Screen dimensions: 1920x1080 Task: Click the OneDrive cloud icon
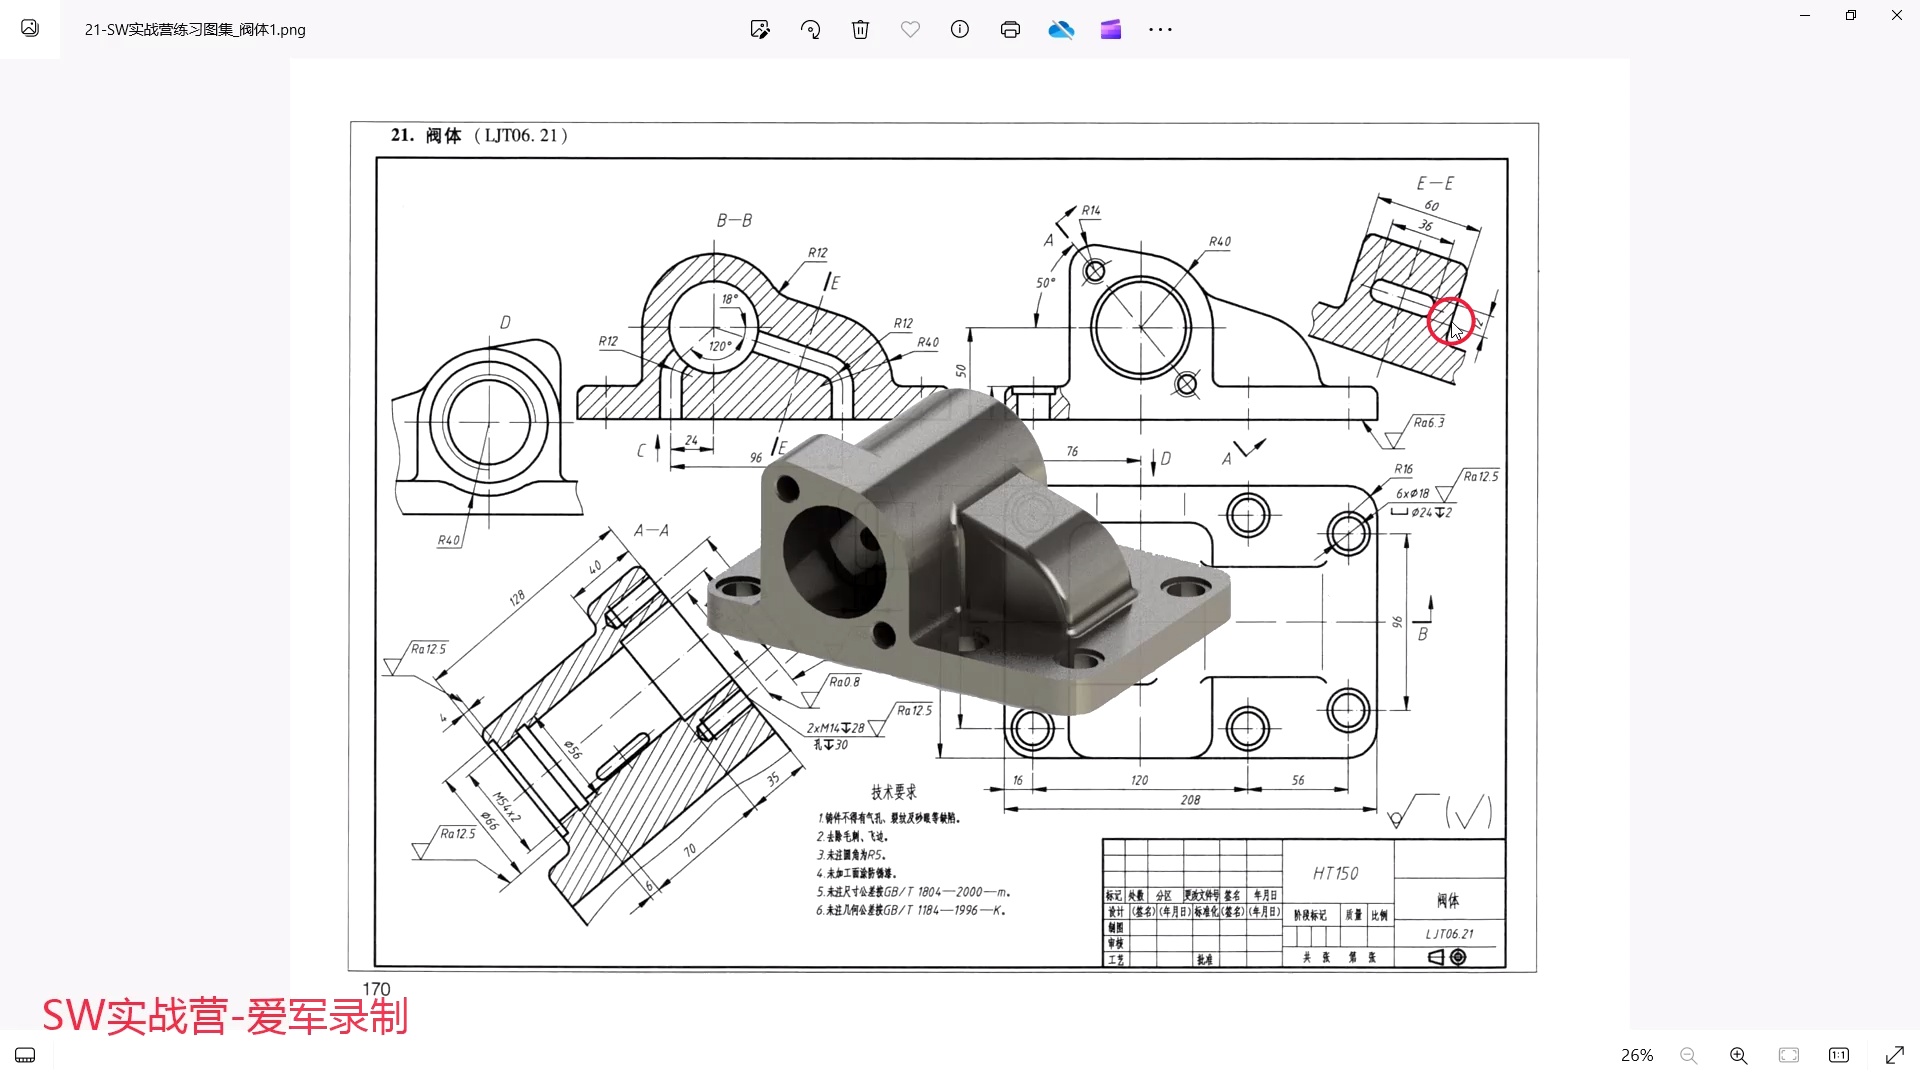click(x=1061, y=30)
